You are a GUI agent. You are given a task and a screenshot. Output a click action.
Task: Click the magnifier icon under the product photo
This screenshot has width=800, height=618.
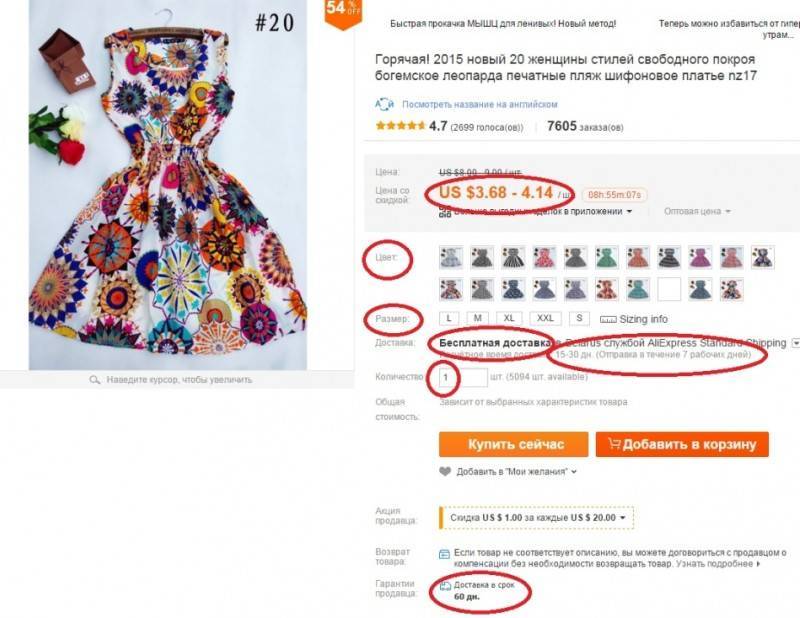pos(94,380)
